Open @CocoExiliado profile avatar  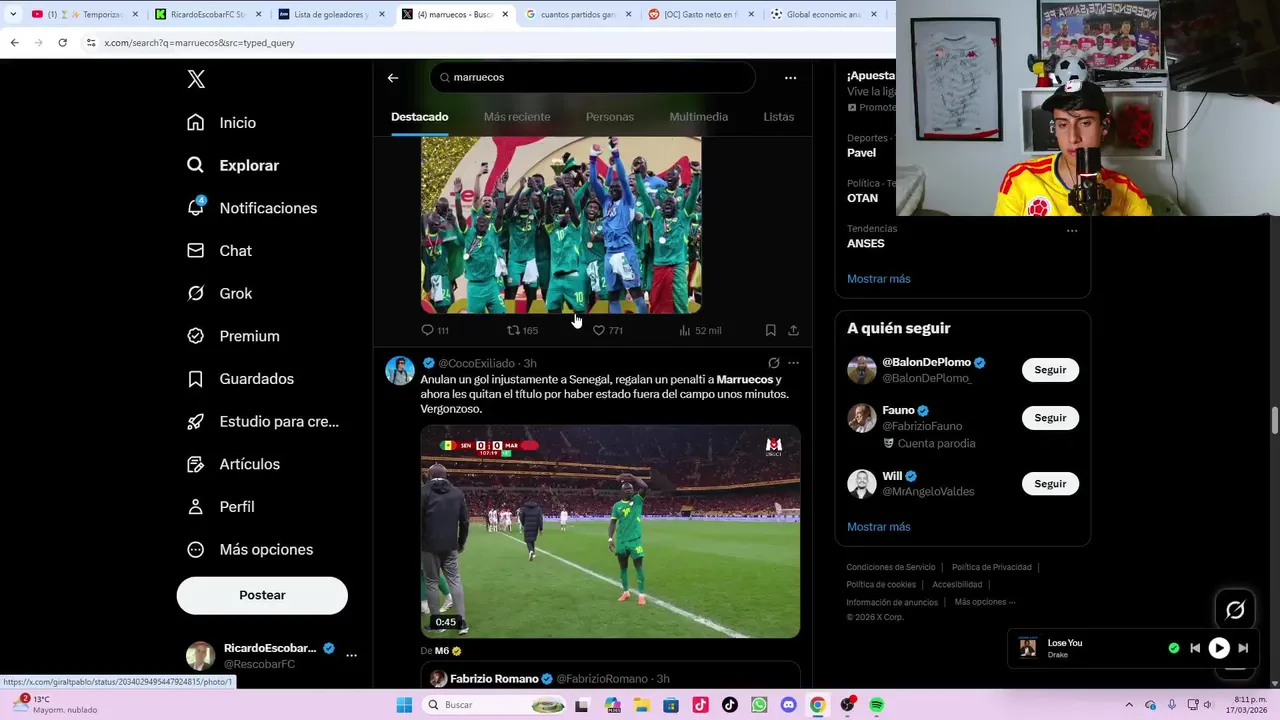point(400,370)
